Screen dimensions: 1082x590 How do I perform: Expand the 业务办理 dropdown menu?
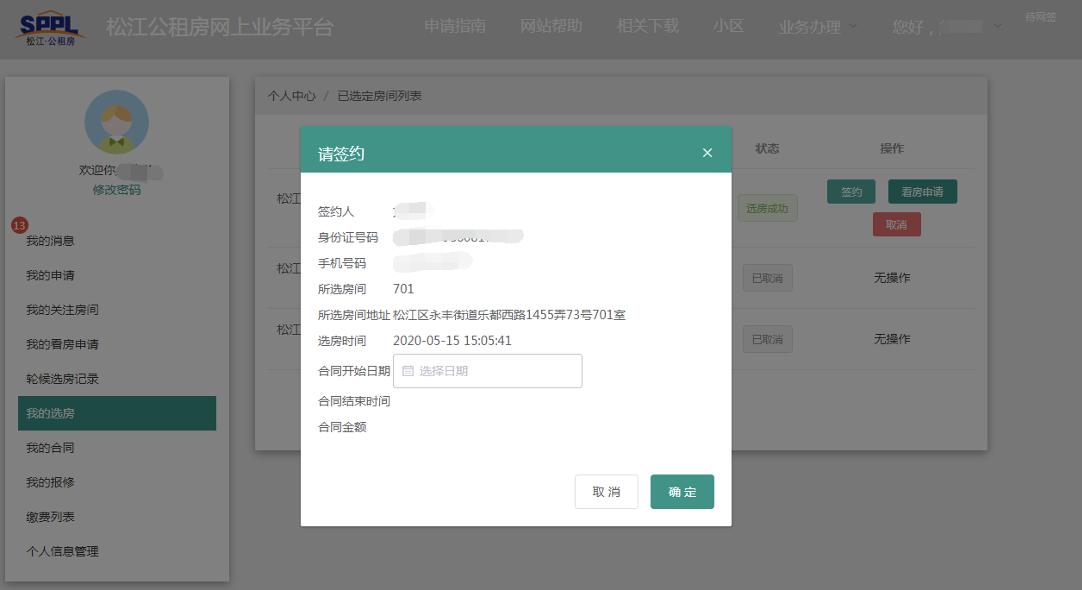[x=818, y=27]
